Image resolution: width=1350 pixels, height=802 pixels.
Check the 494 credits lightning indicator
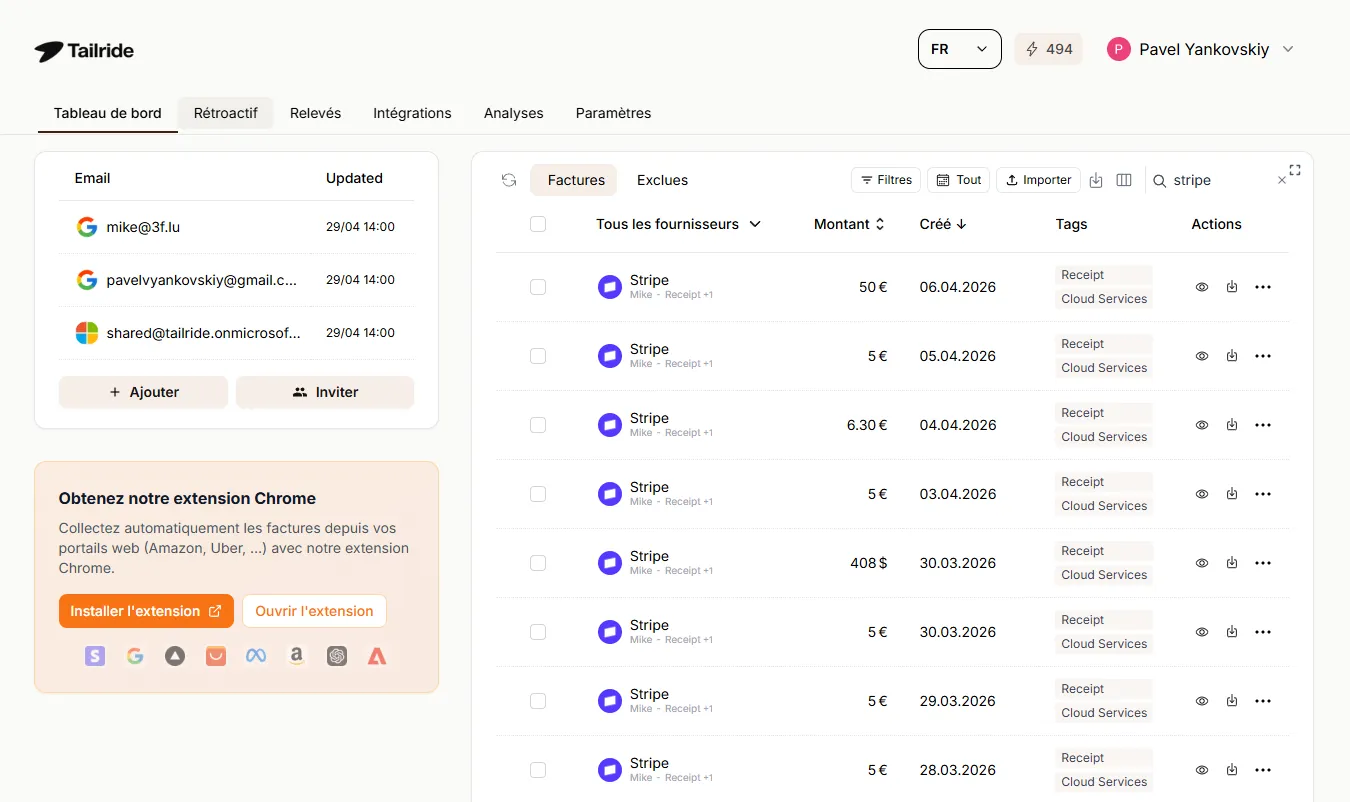pos(1048,48)
